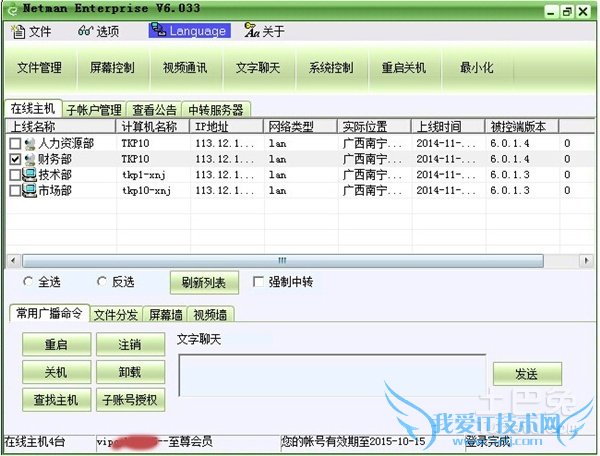Uncheck the 财务部 host checkbox
The height and width of the screenshot is (456, 600).
[x=15, y=159]
